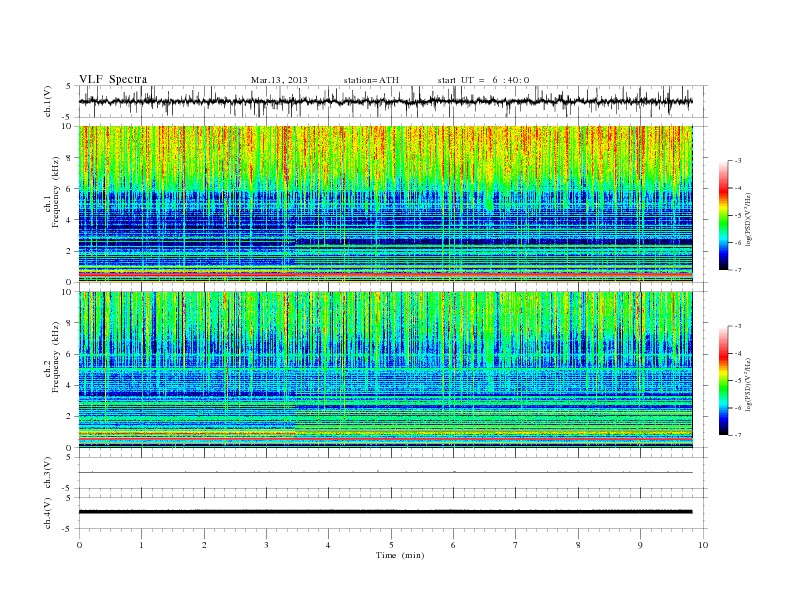Screen dimensions: 792x612
Task: Click the "2" kHz tick on ch.1 spectrogram axis
Action: pyautogui.click(x=69, y=251)
